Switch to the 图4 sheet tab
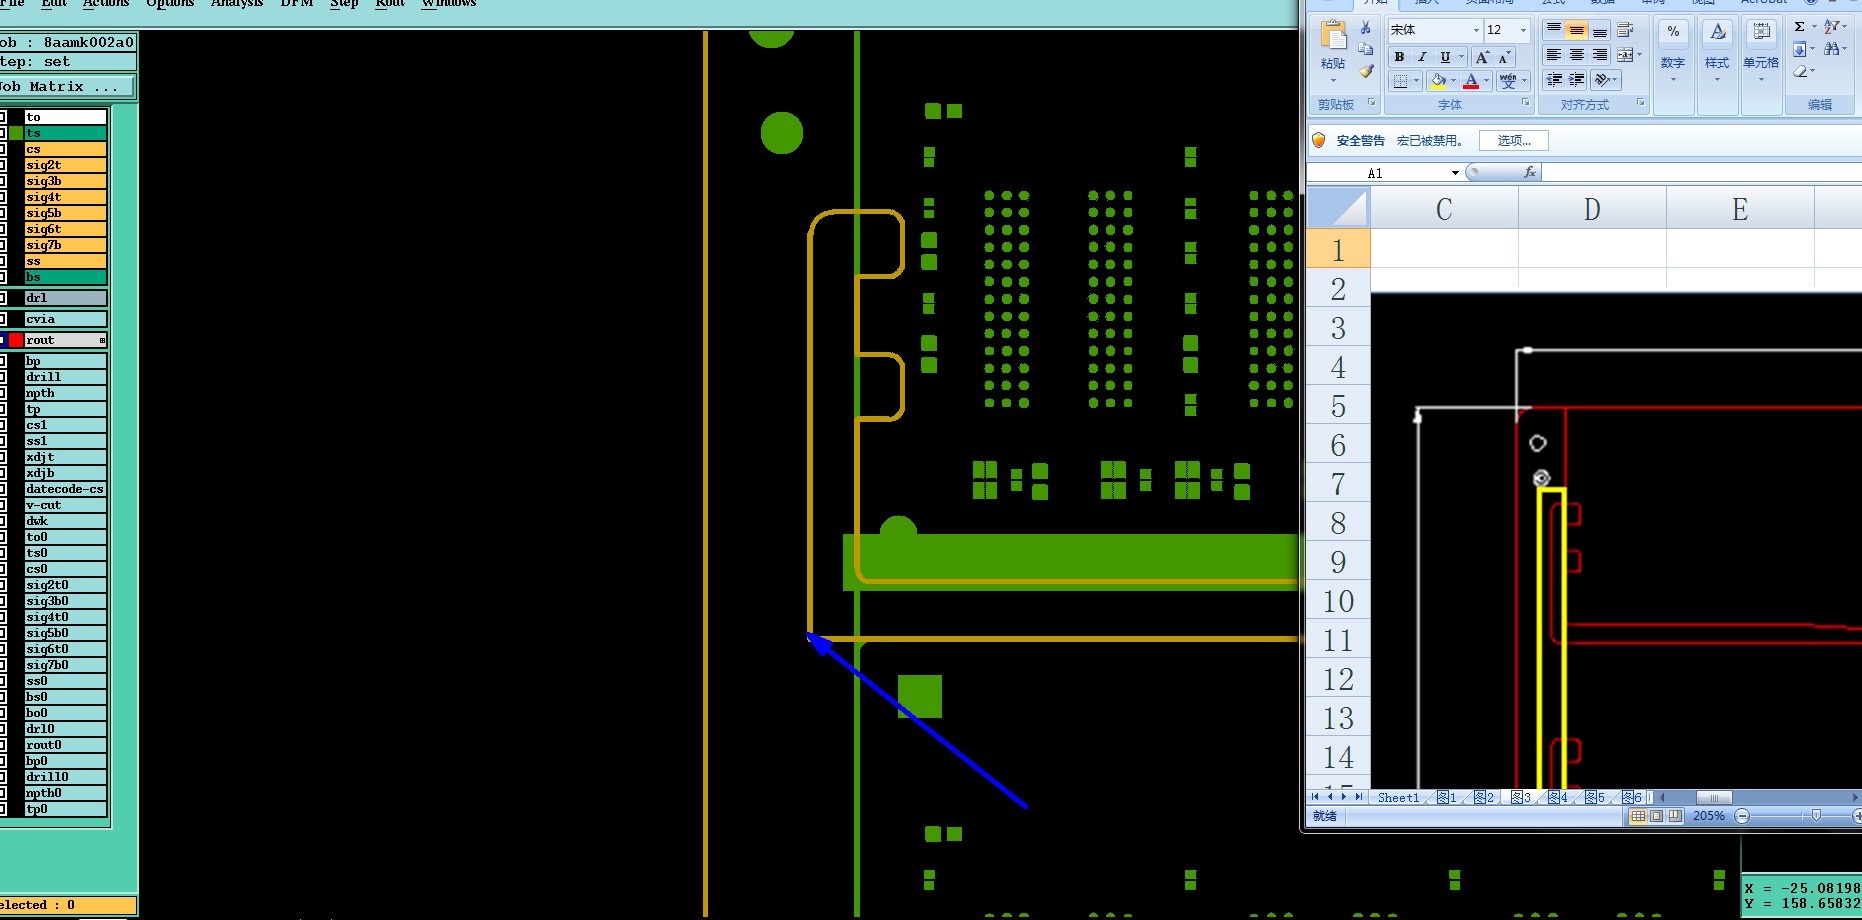This screenshot has height=920, width=1862. (1558, 797)
